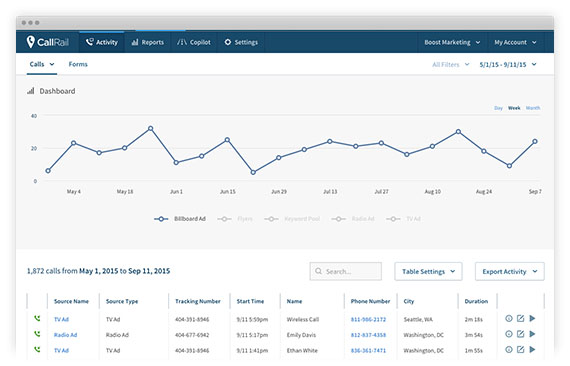The image size is (570, 366).
Task: Click the edit note icon in the Ethan White row
Action: (521, 349)
